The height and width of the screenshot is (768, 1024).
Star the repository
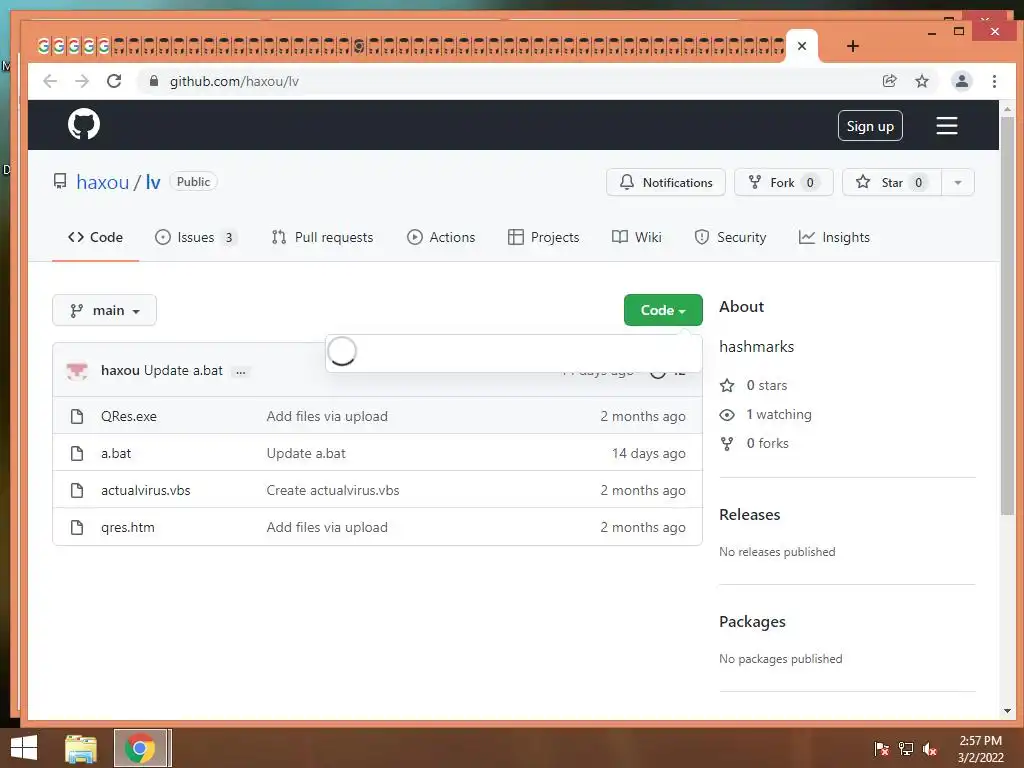point(891,182)
